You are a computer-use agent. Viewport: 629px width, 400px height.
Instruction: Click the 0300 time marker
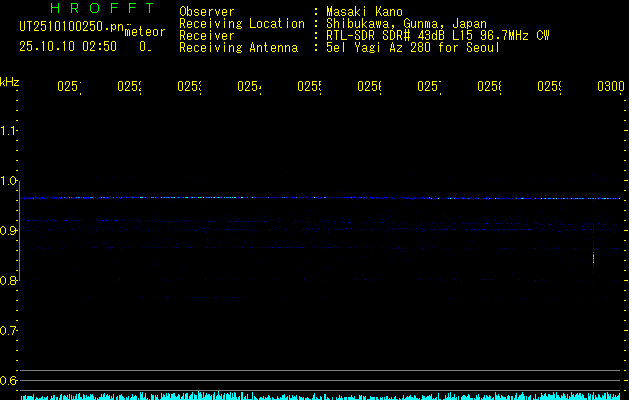tap(610, 87)
